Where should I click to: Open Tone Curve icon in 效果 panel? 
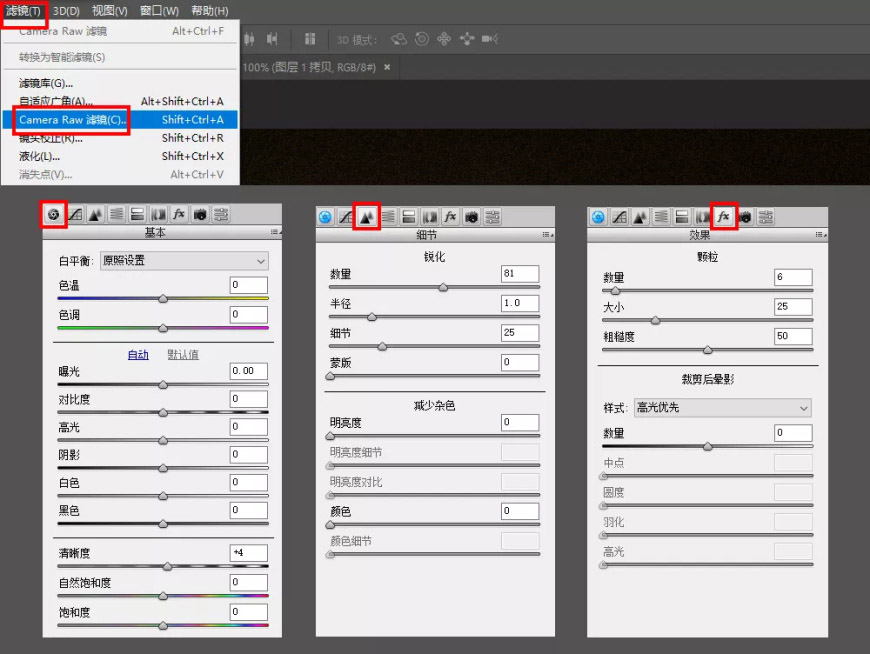[x=619, y=217]
